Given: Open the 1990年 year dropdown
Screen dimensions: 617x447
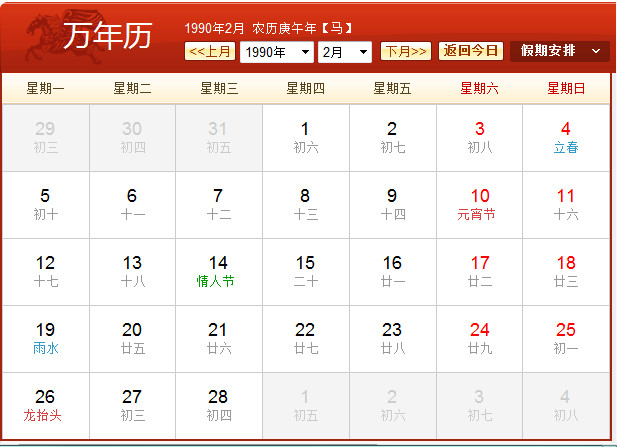Looking at the screenshot, I should pos(276,52).
